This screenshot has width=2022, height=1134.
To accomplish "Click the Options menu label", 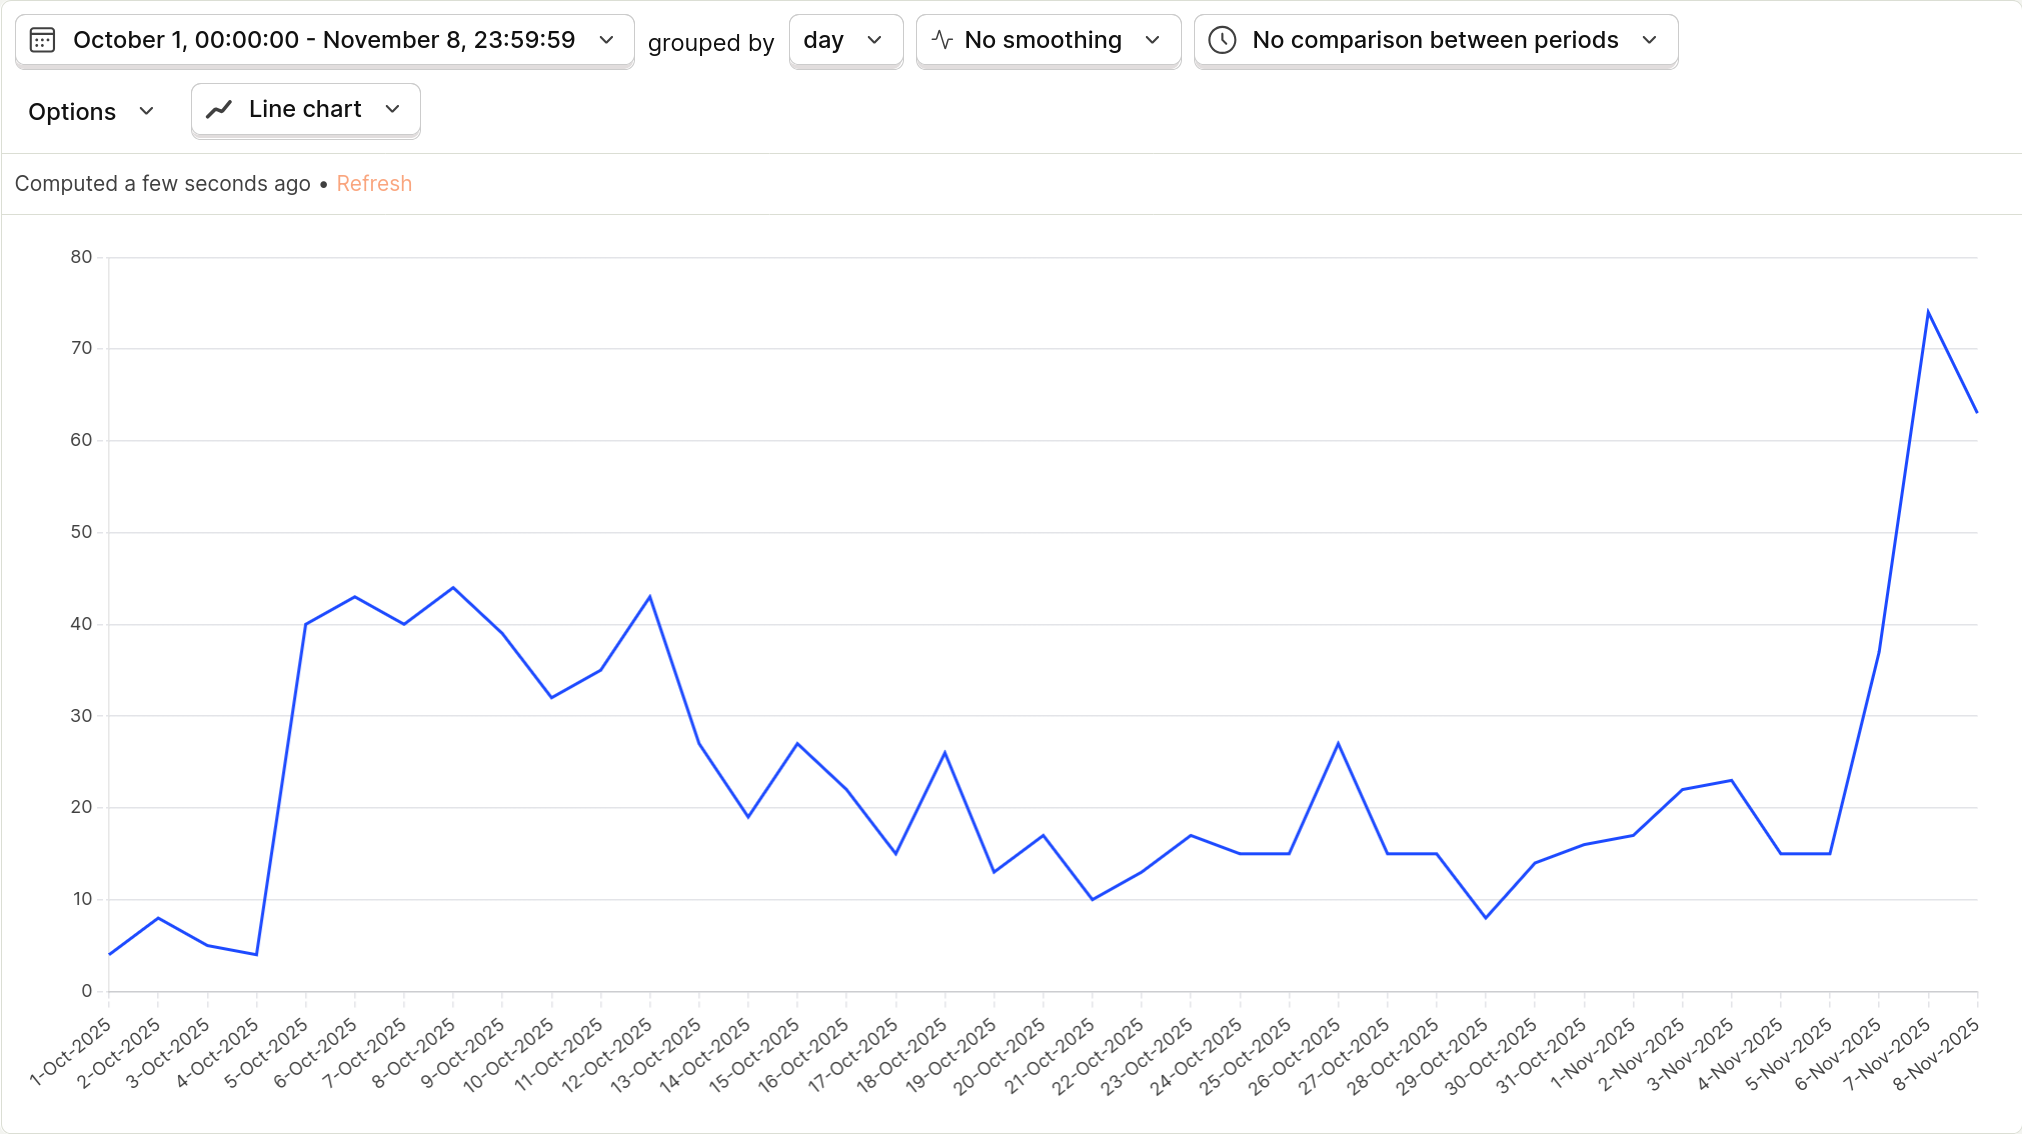I will 72,112.
